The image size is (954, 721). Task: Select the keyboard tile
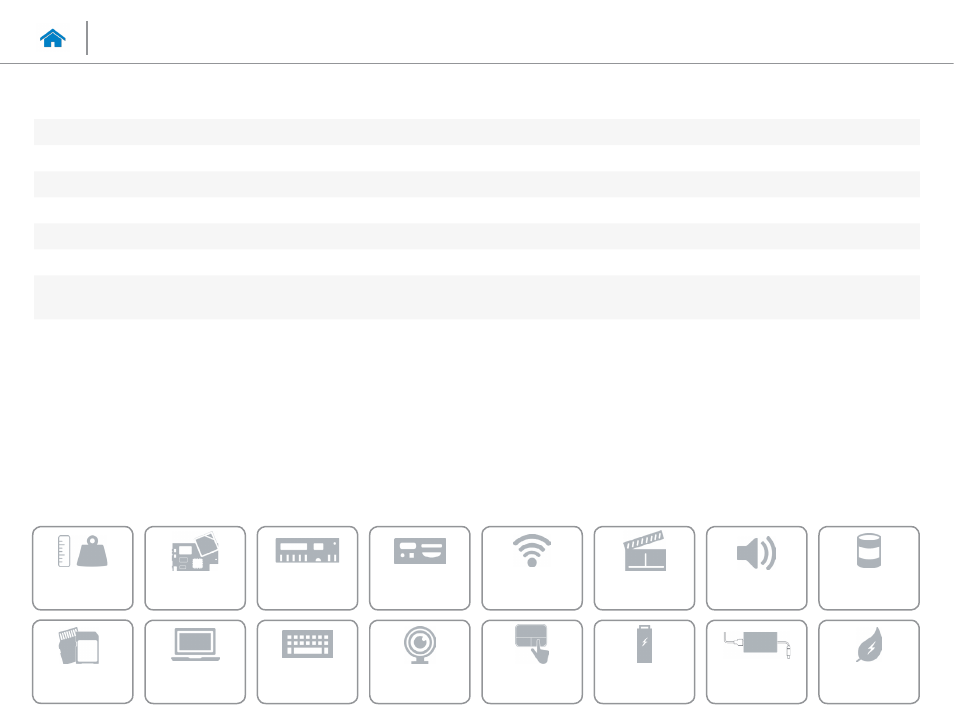point(307,661)
